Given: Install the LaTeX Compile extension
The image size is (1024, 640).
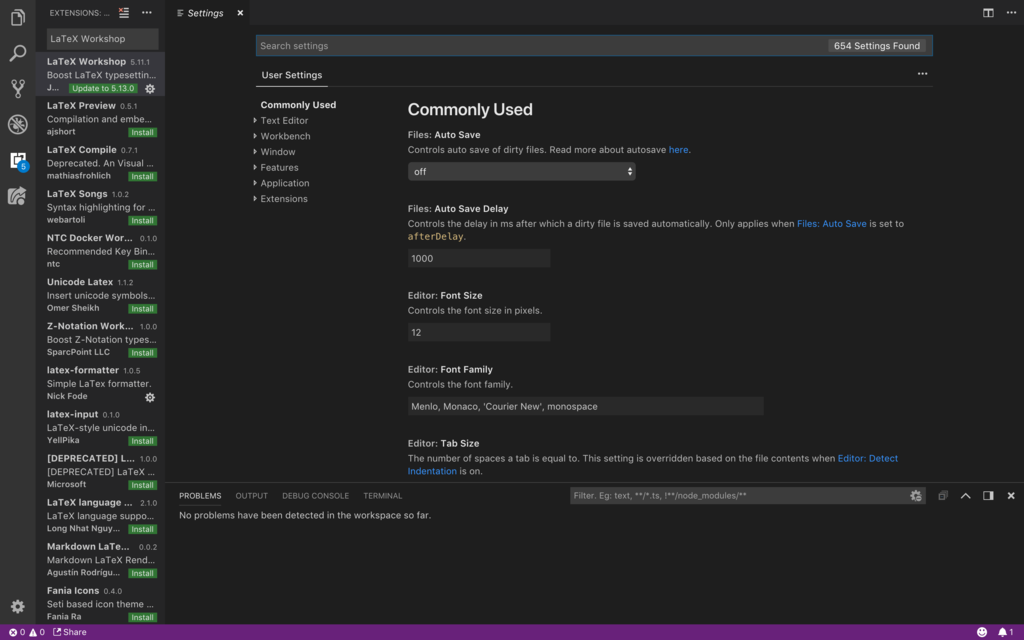Looking at the screenshot, I should [x=142, y=176].
